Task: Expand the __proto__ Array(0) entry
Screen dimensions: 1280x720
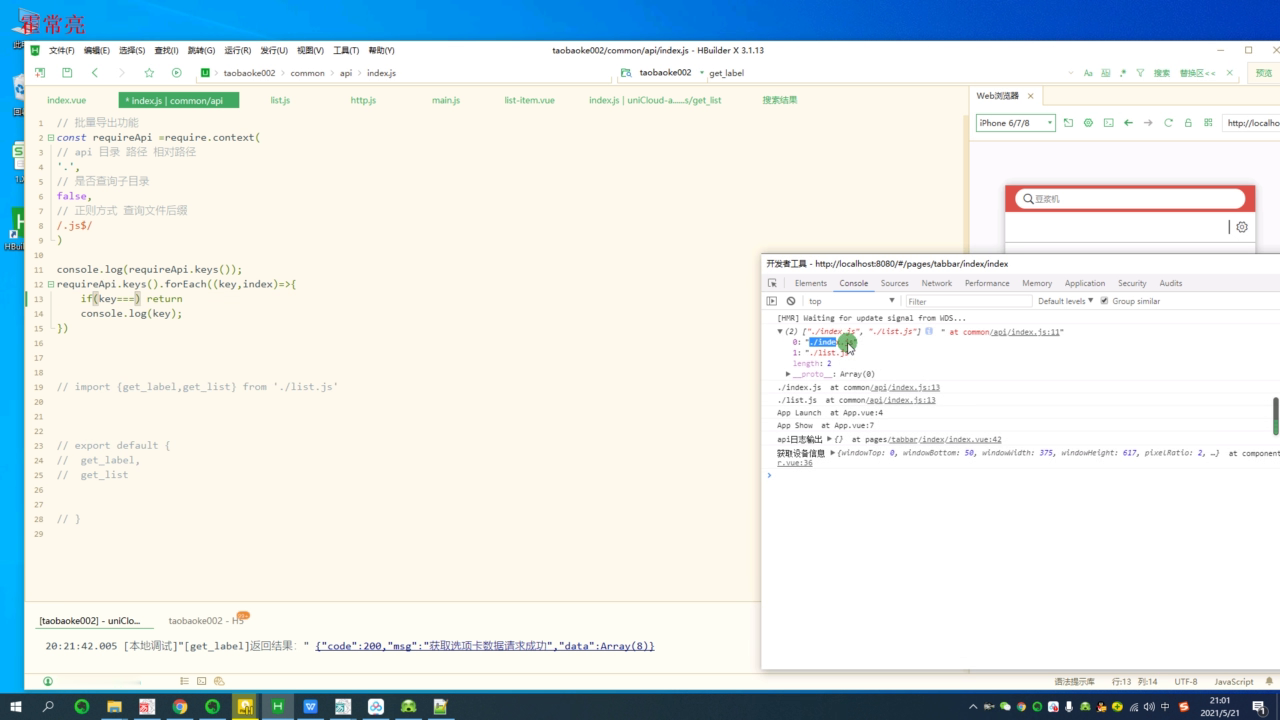Action: [789, 374]
